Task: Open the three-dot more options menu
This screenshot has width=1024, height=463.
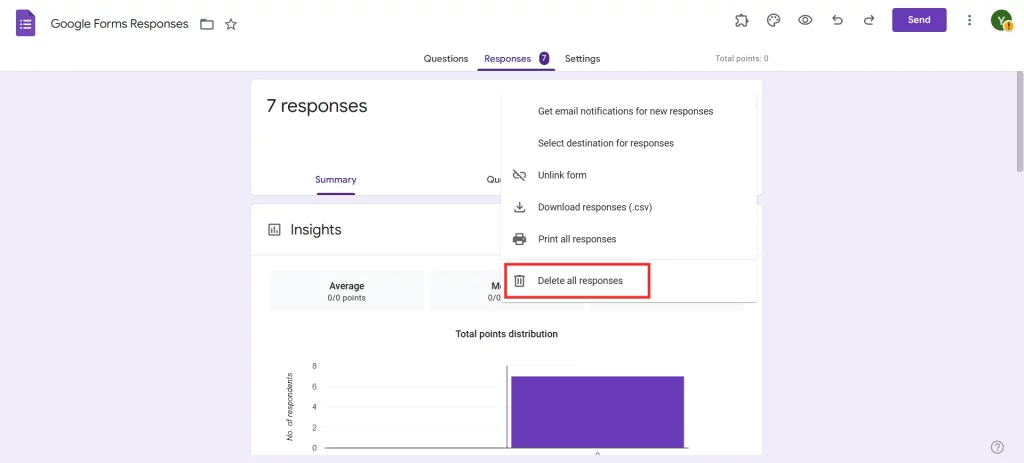Action: tap(969, 20)
